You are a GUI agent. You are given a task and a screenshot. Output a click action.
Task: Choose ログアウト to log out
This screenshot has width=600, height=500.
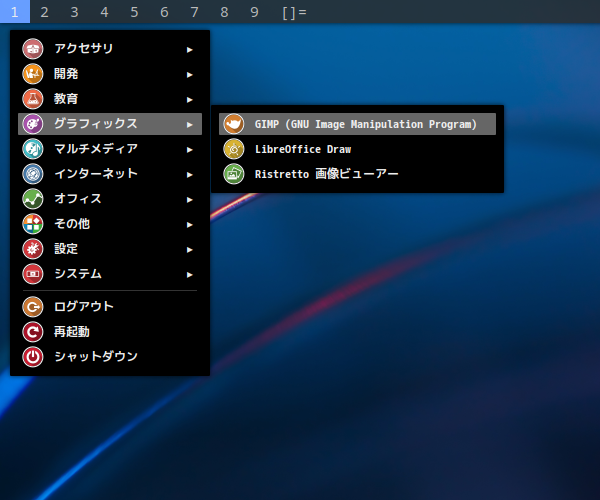click(110, 307)
